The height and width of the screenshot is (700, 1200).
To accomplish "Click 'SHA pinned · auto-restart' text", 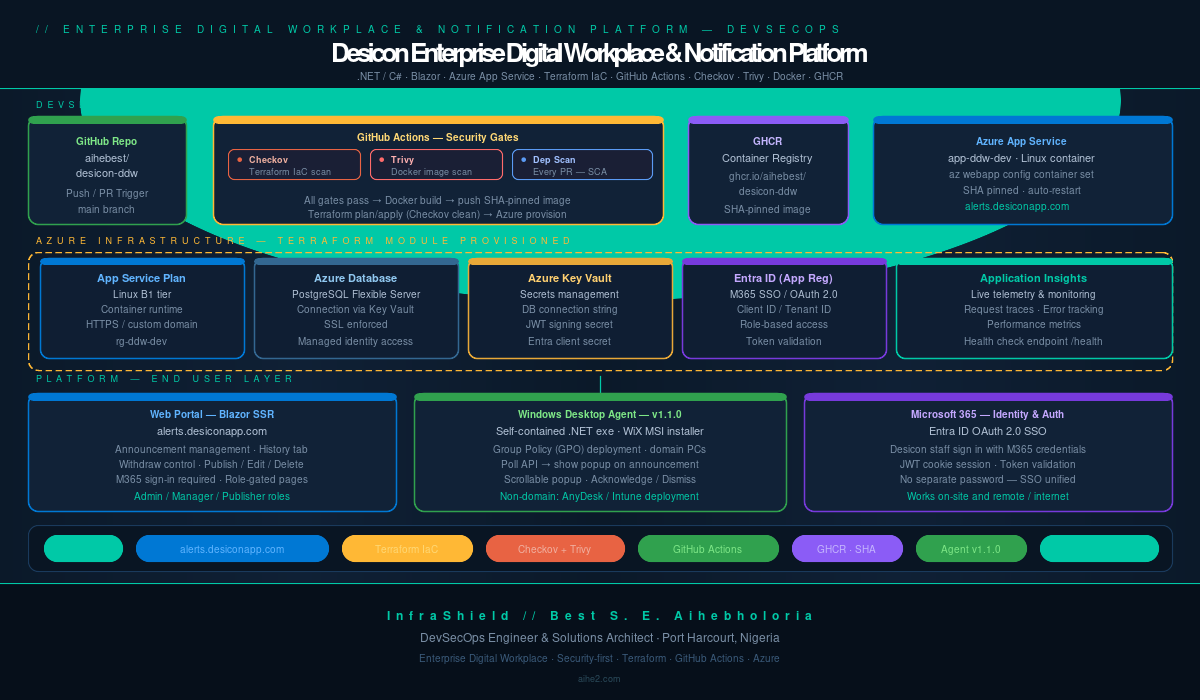I will [x=1021, y=190].
